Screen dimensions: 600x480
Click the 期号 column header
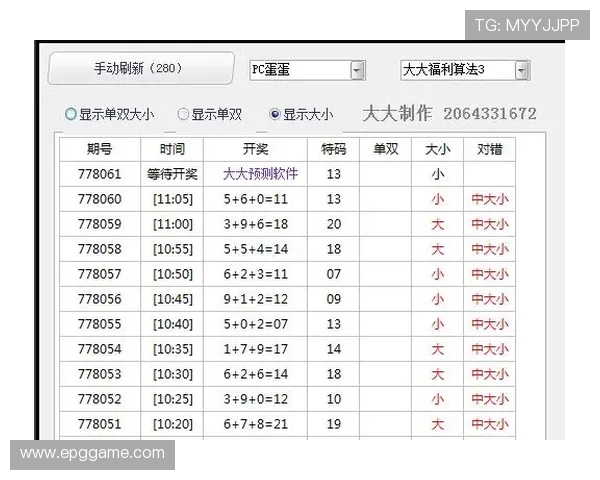point(100,149)
